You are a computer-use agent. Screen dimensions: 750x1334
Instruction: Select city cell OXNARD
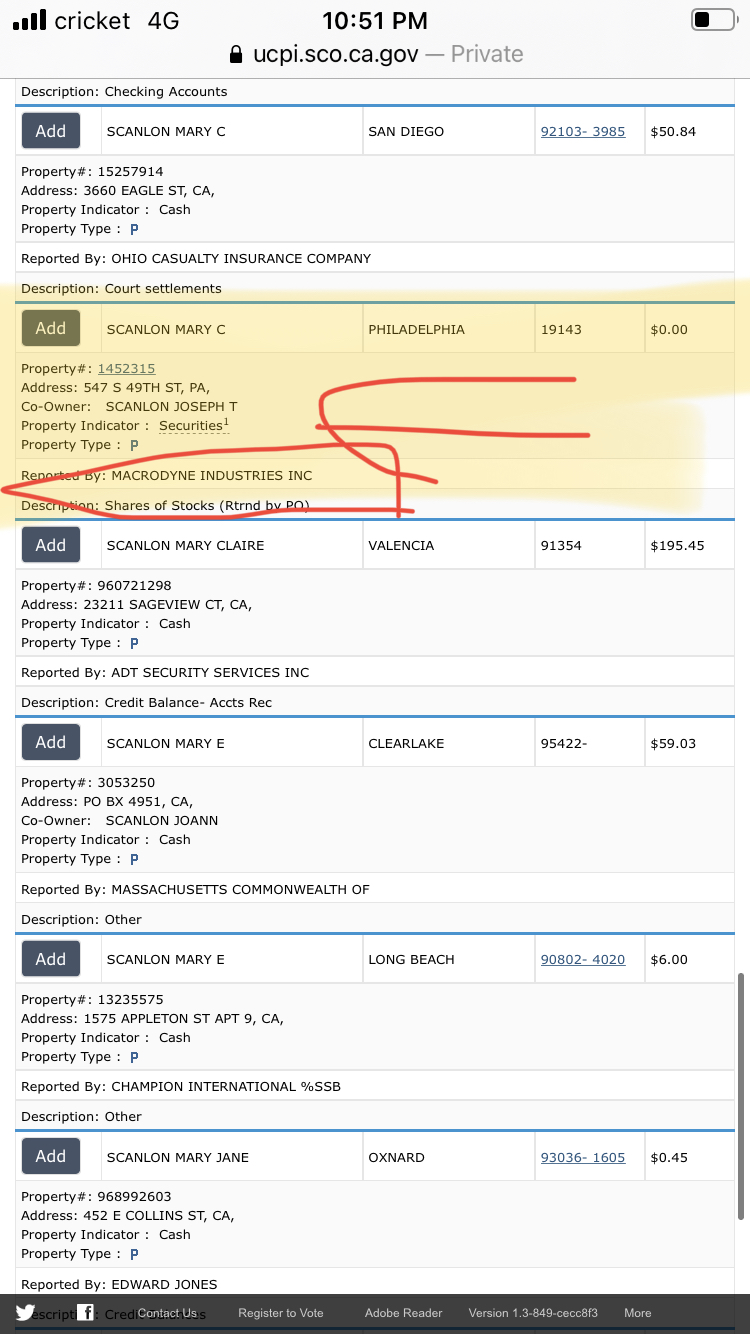click(x=396, y=1157)
